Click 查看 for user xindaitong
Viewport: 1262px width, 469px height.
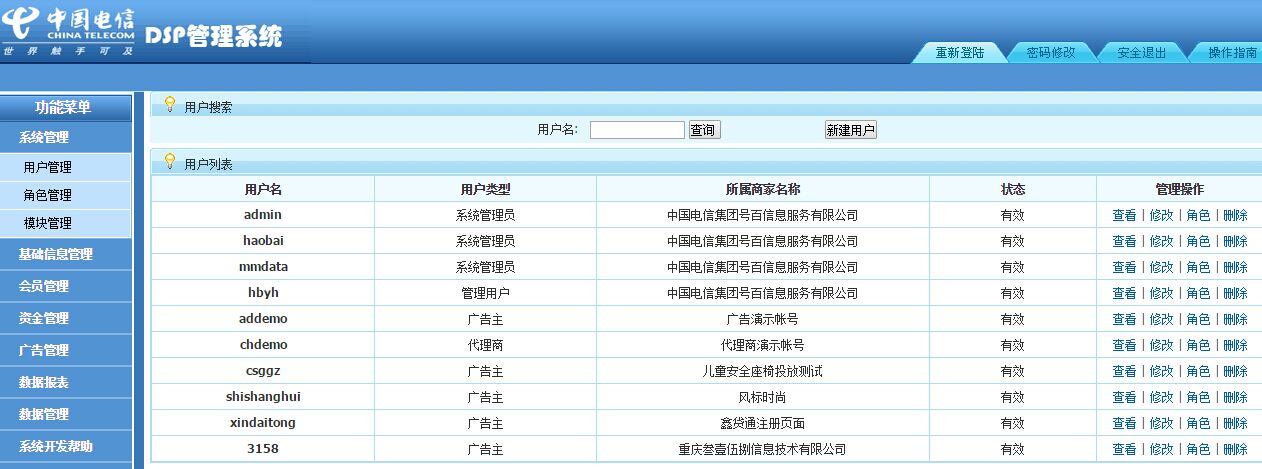pyautogui.click(x=1124, y=423)
